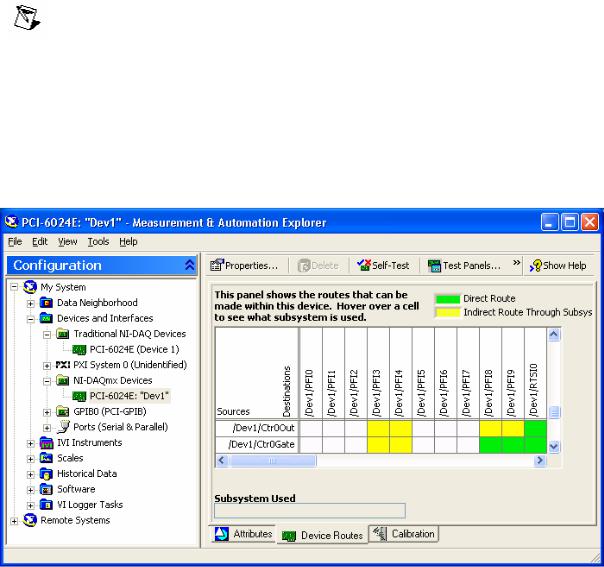The height and width of the screenshot is (567, 604).
Task: Click the Ports (Serial & Parallel) icon
Action: pyautogui.click(x=63, y=427)
